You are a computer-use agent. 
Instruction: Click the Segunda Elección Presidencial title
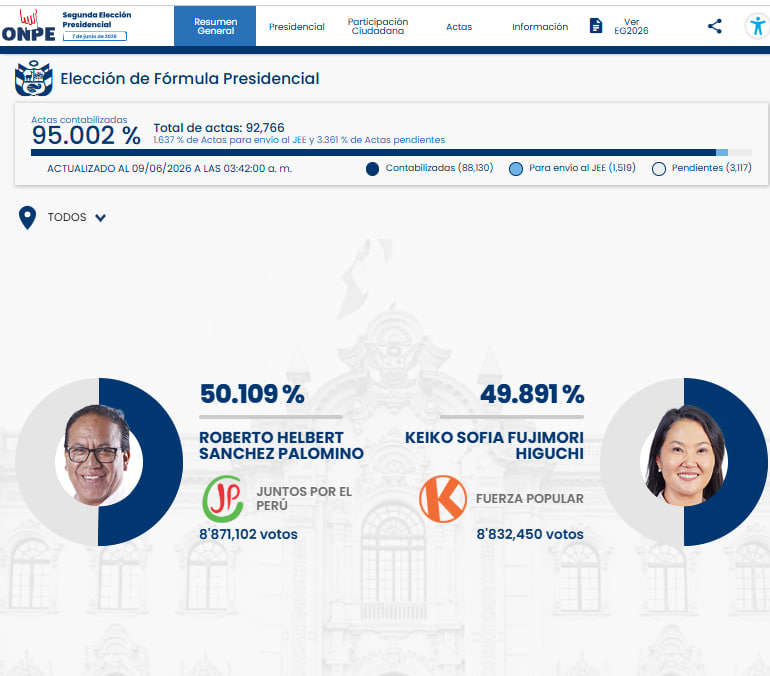click(97, 20)
